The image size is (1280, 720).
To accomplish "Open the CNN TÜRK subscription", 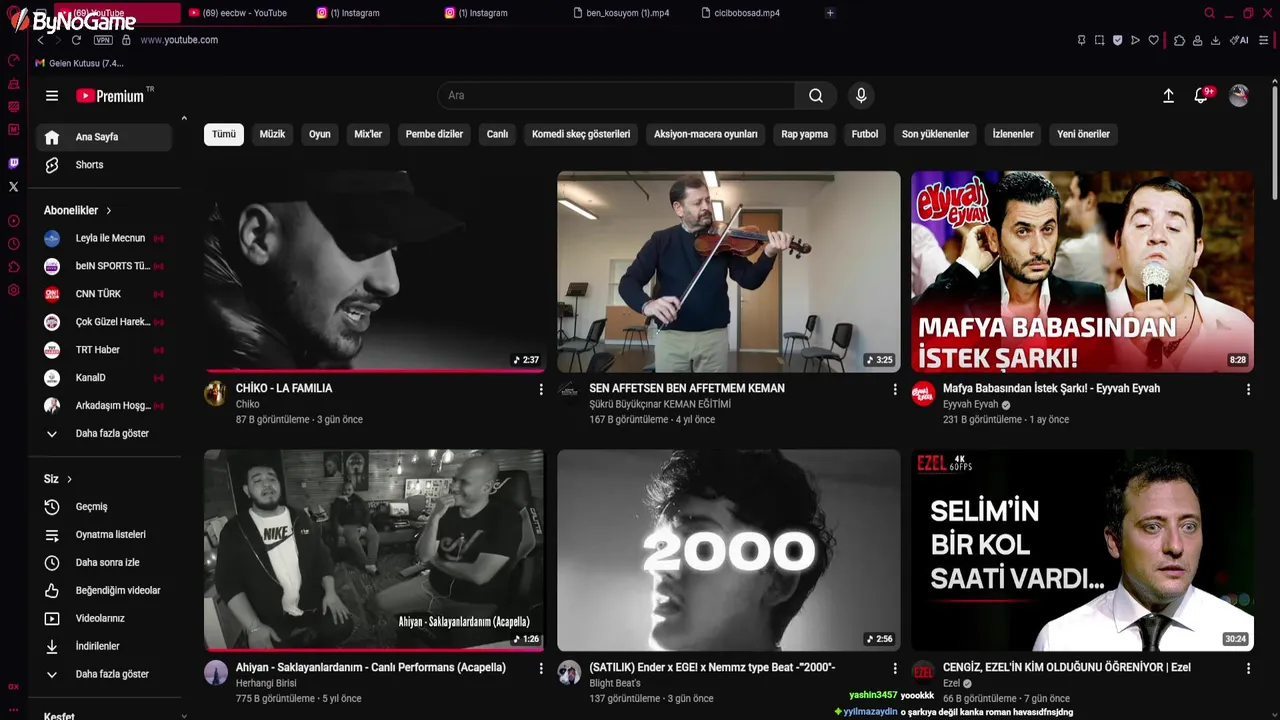I will [x=104, y=294].
